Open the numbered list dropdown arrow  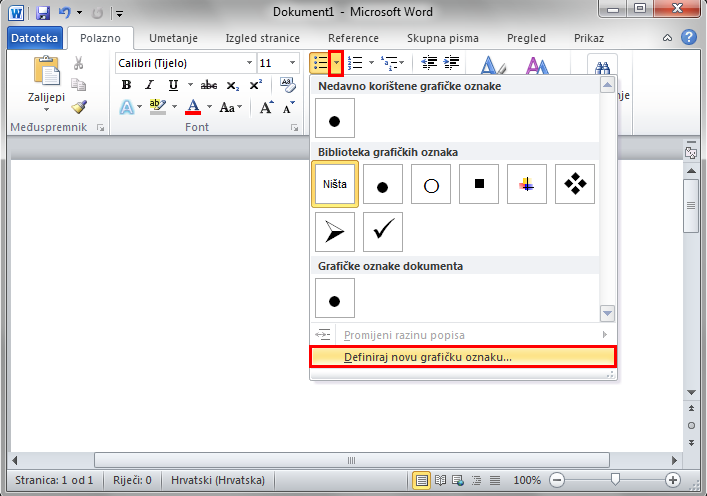point(371,63)
